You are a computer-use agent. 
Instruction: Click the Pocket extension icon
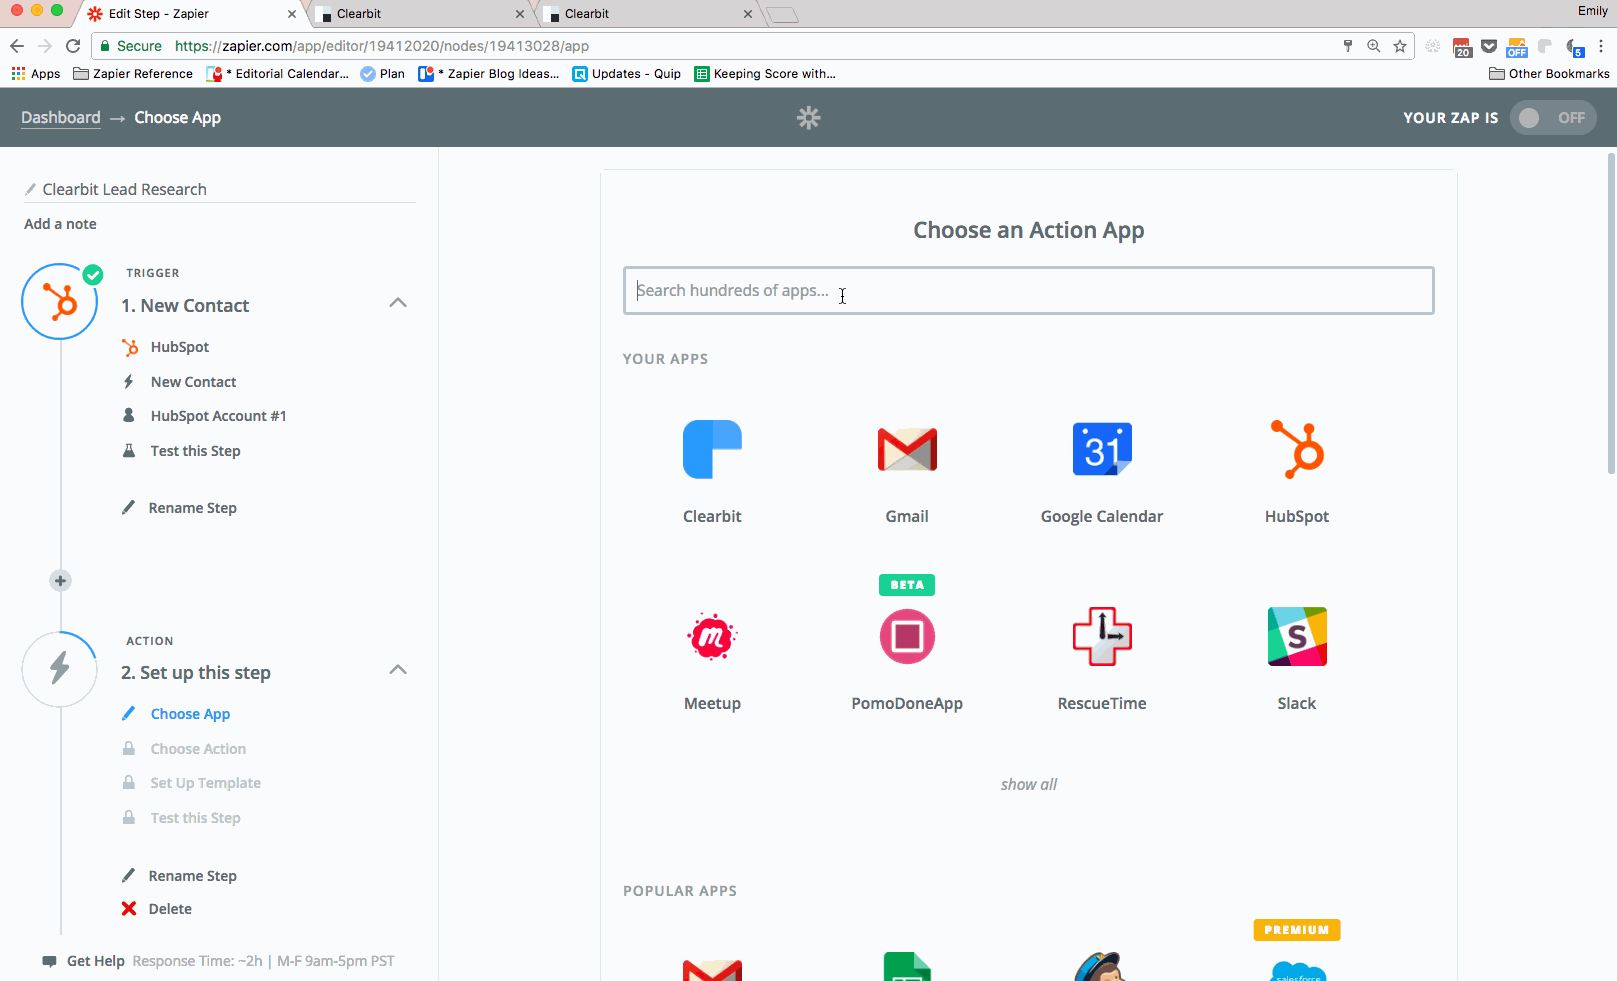point(1489,46)
